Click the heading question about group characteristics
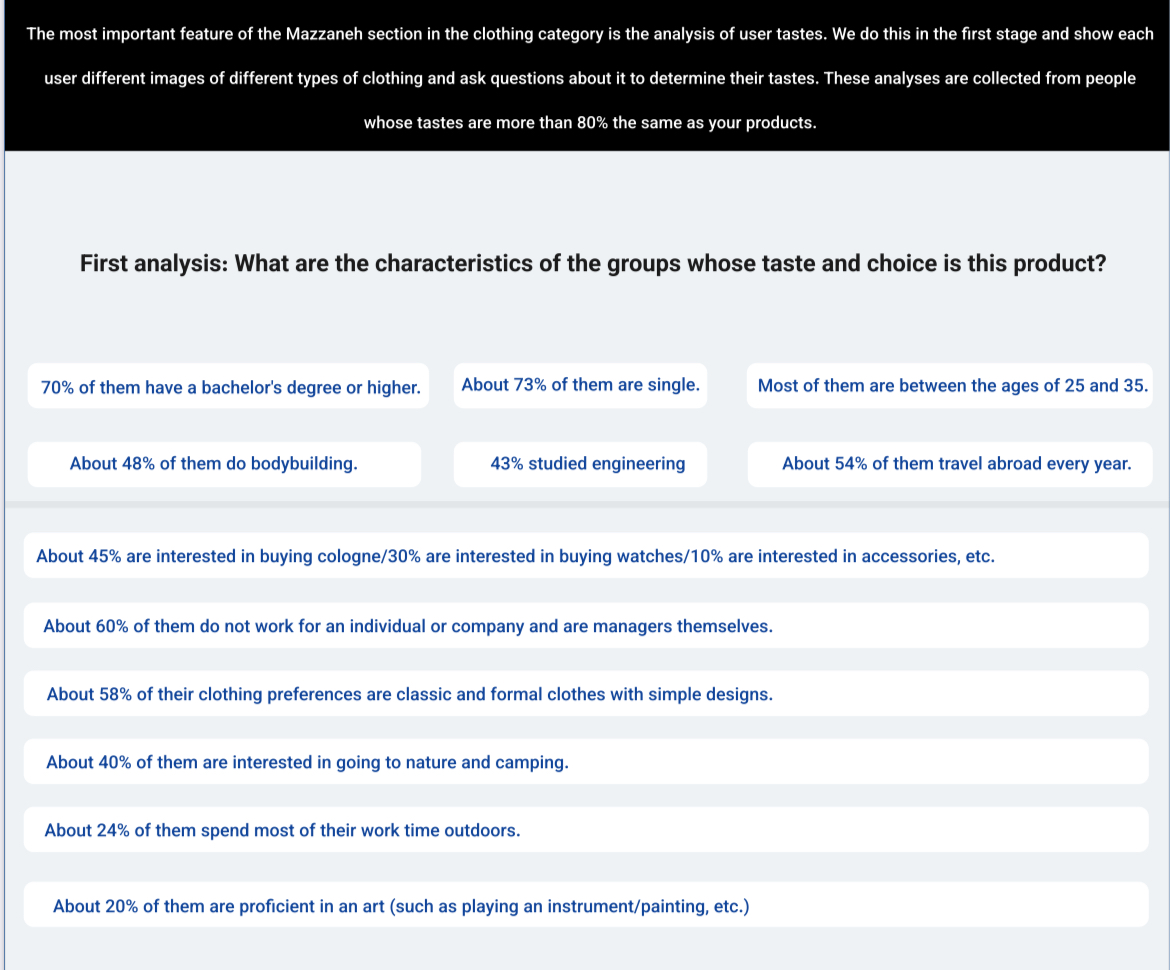The width and height of the screenshot is (1170, 970). click(x=670, y=265)
